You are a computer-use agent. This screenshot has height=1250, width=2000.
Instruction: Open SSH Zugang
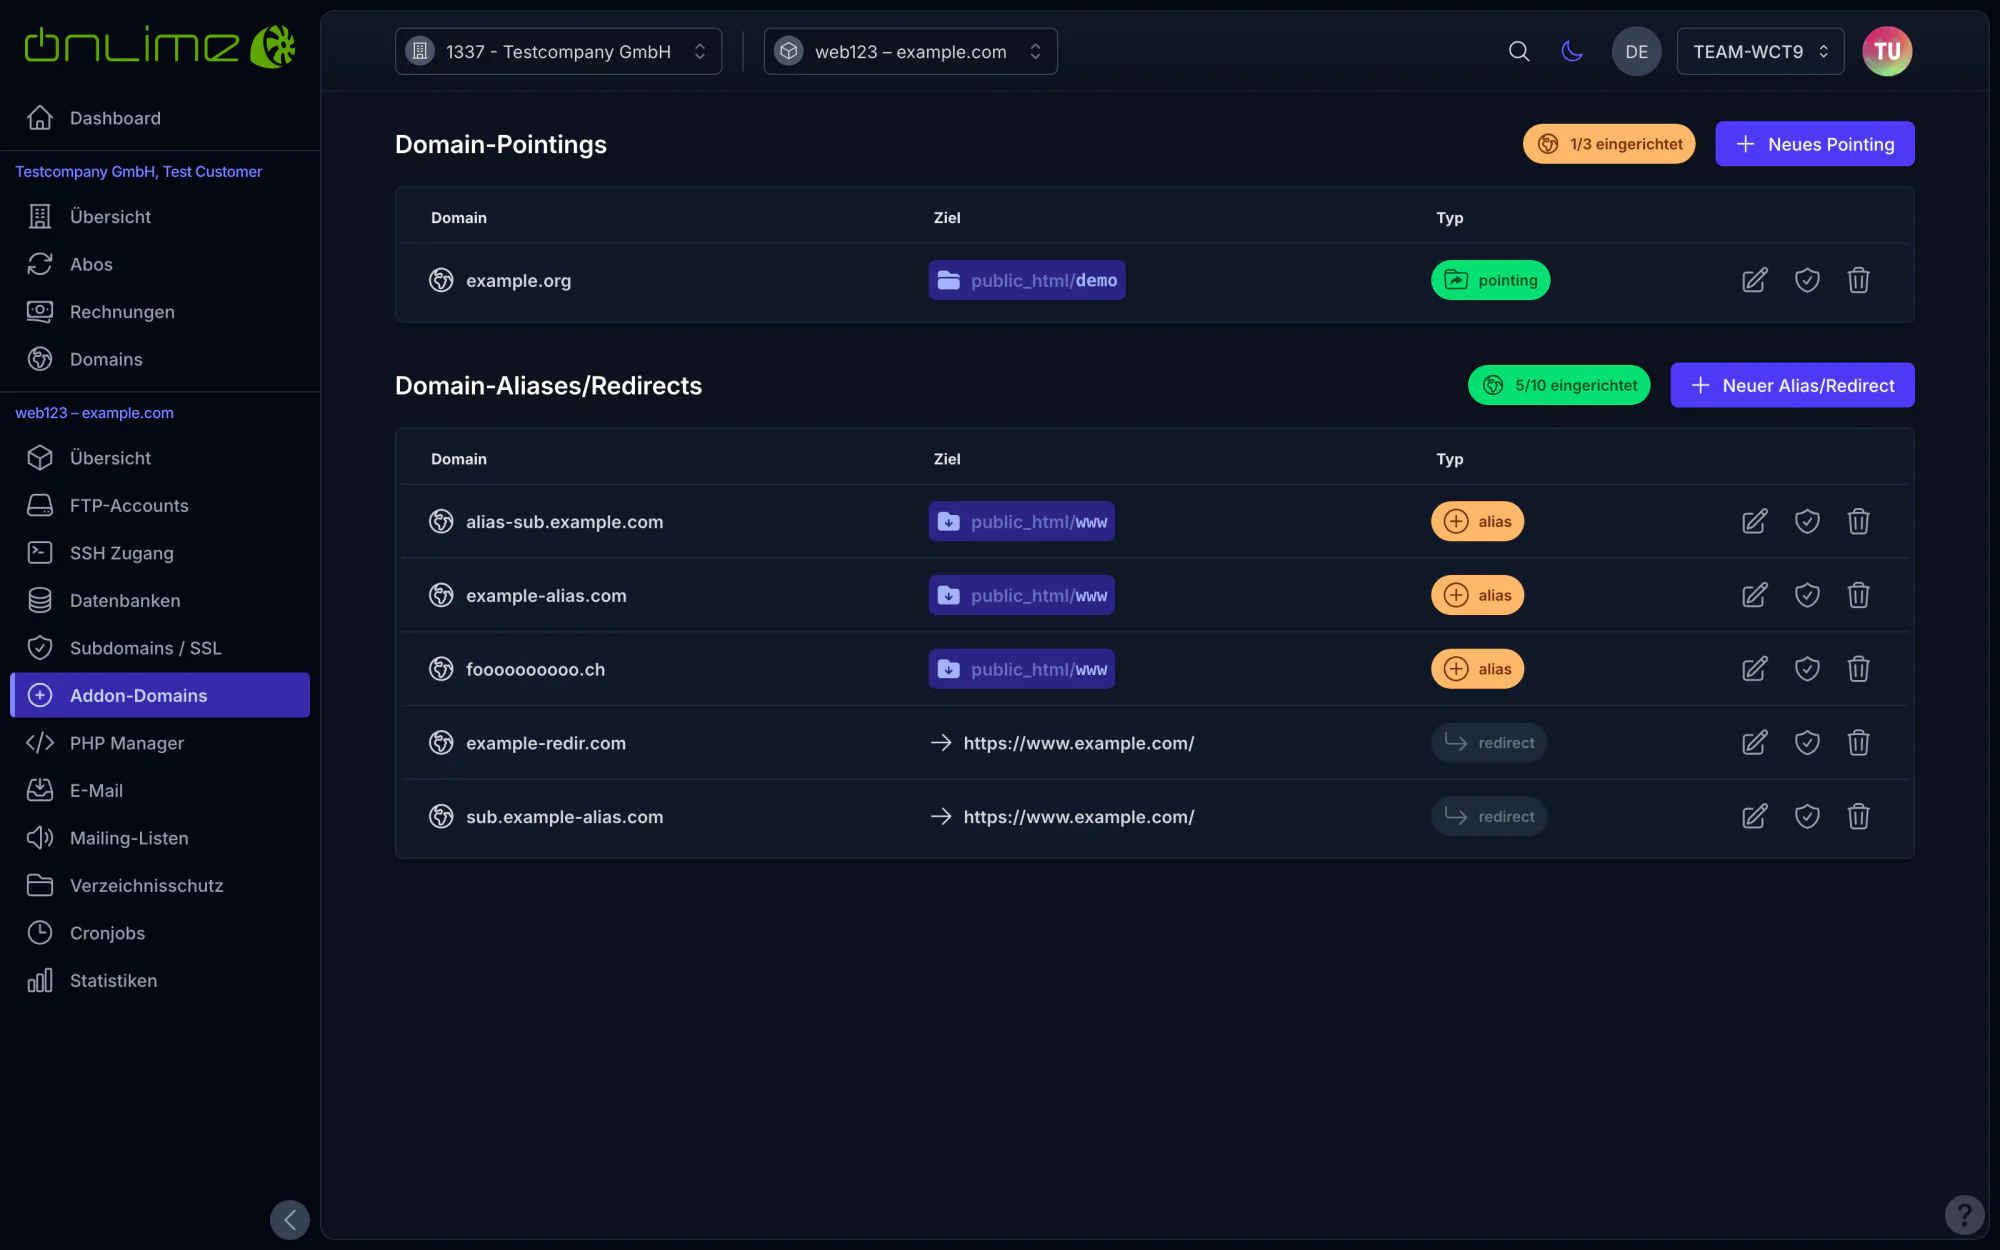(x=160, y=553)
